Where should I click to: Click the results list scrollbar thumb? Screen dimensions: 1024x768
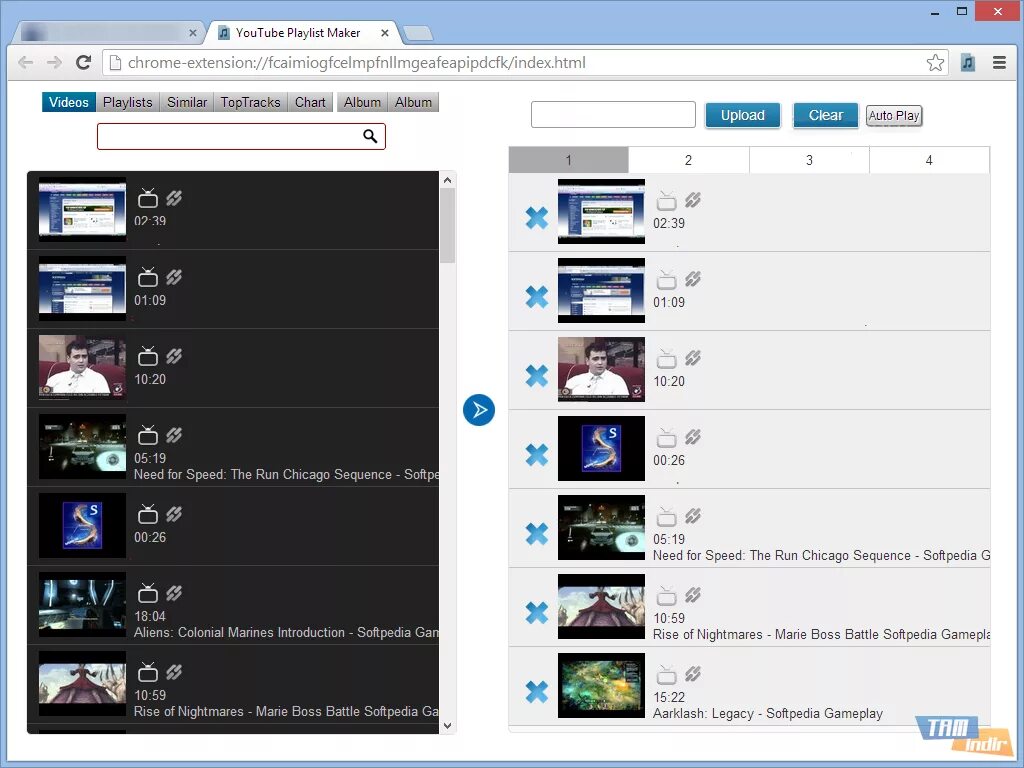[x=447, y=225]
